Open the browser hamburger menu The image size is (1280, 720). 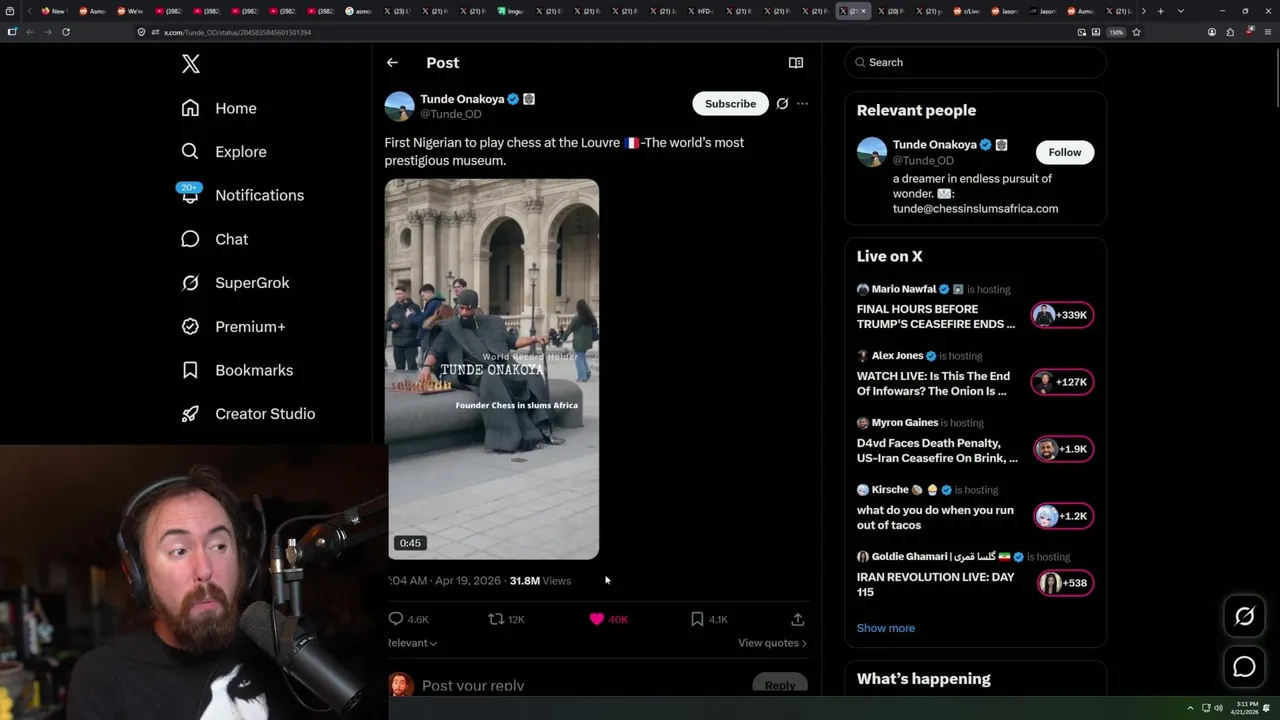1268,32
